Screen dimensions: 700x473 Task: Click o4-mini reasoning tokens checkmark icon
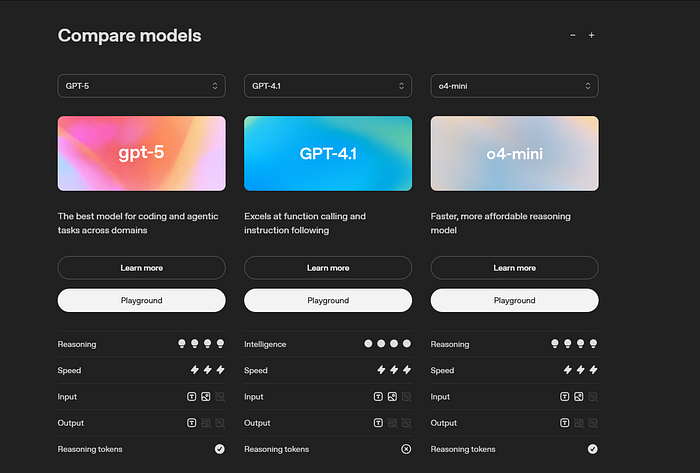(x=592, y=449)
